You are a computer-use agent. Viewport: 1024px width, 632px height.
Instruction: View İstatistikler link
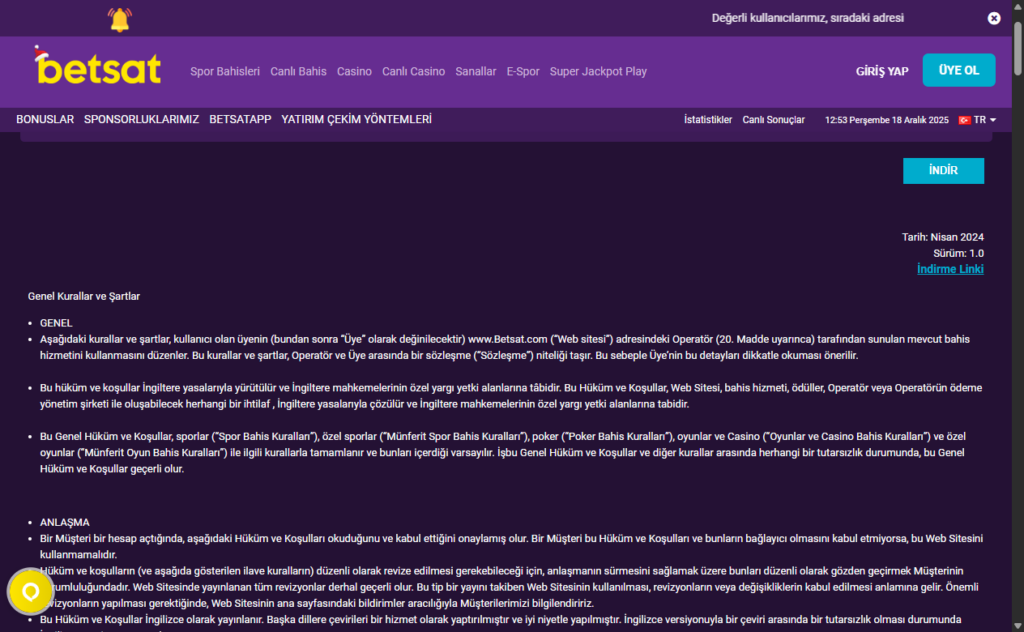(x=708, y=120)
